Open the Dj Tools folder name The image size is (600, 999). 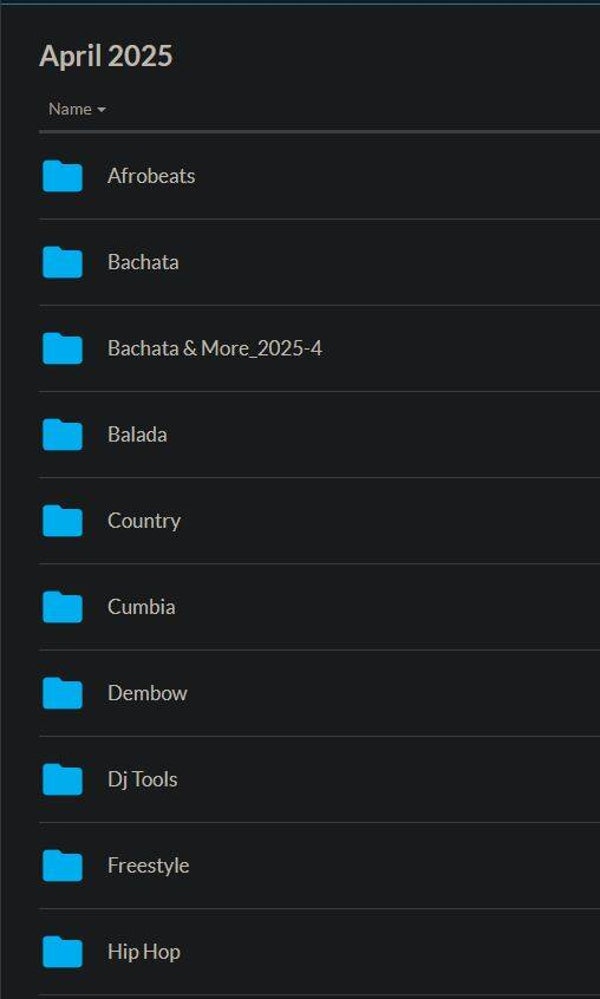pos(143,779)
